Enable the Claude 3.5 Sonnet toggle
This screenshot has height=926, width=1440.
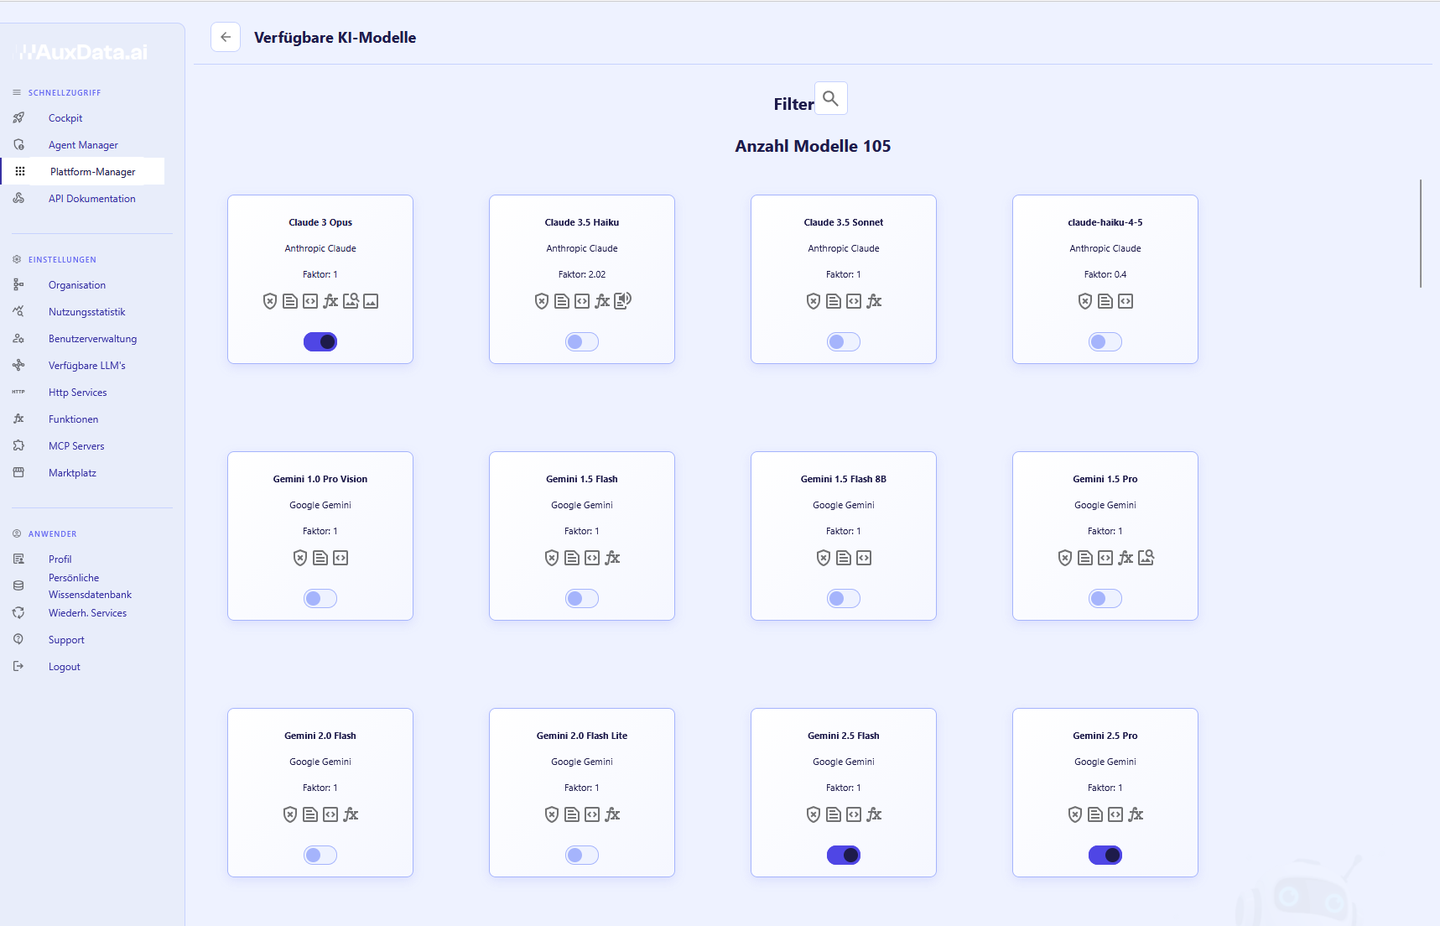[844, 342]
